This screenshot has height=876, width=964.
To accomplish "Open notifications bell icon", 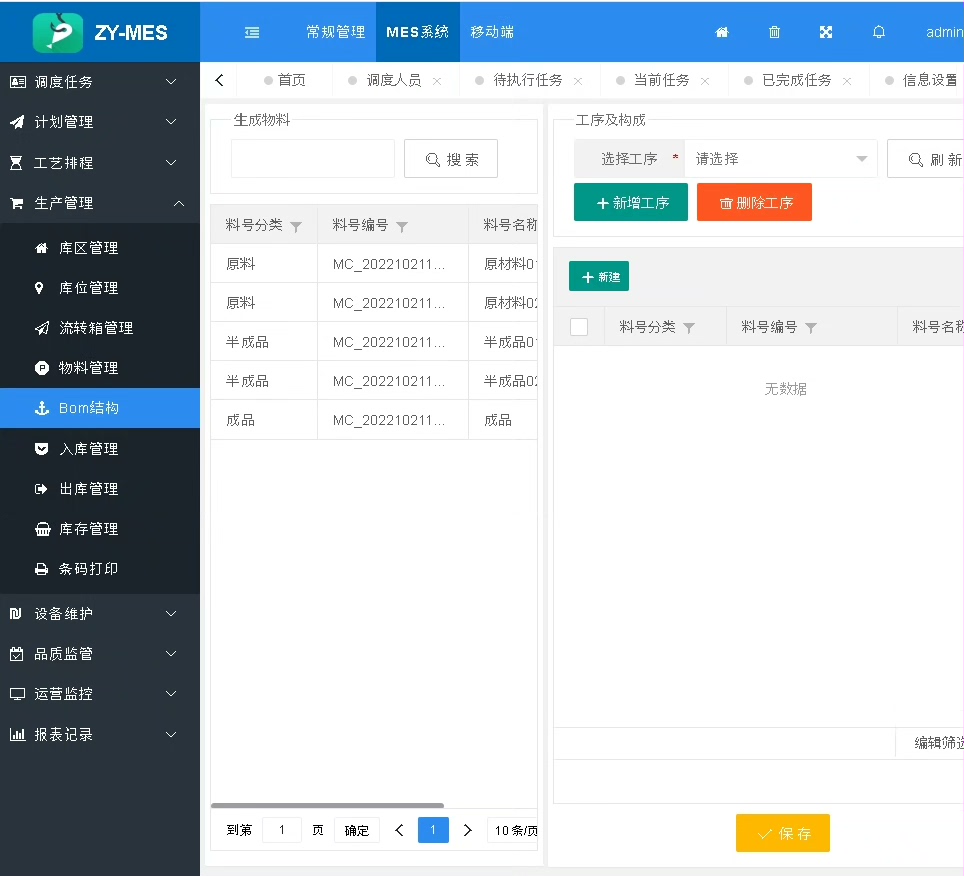I will tap(879, 32).
